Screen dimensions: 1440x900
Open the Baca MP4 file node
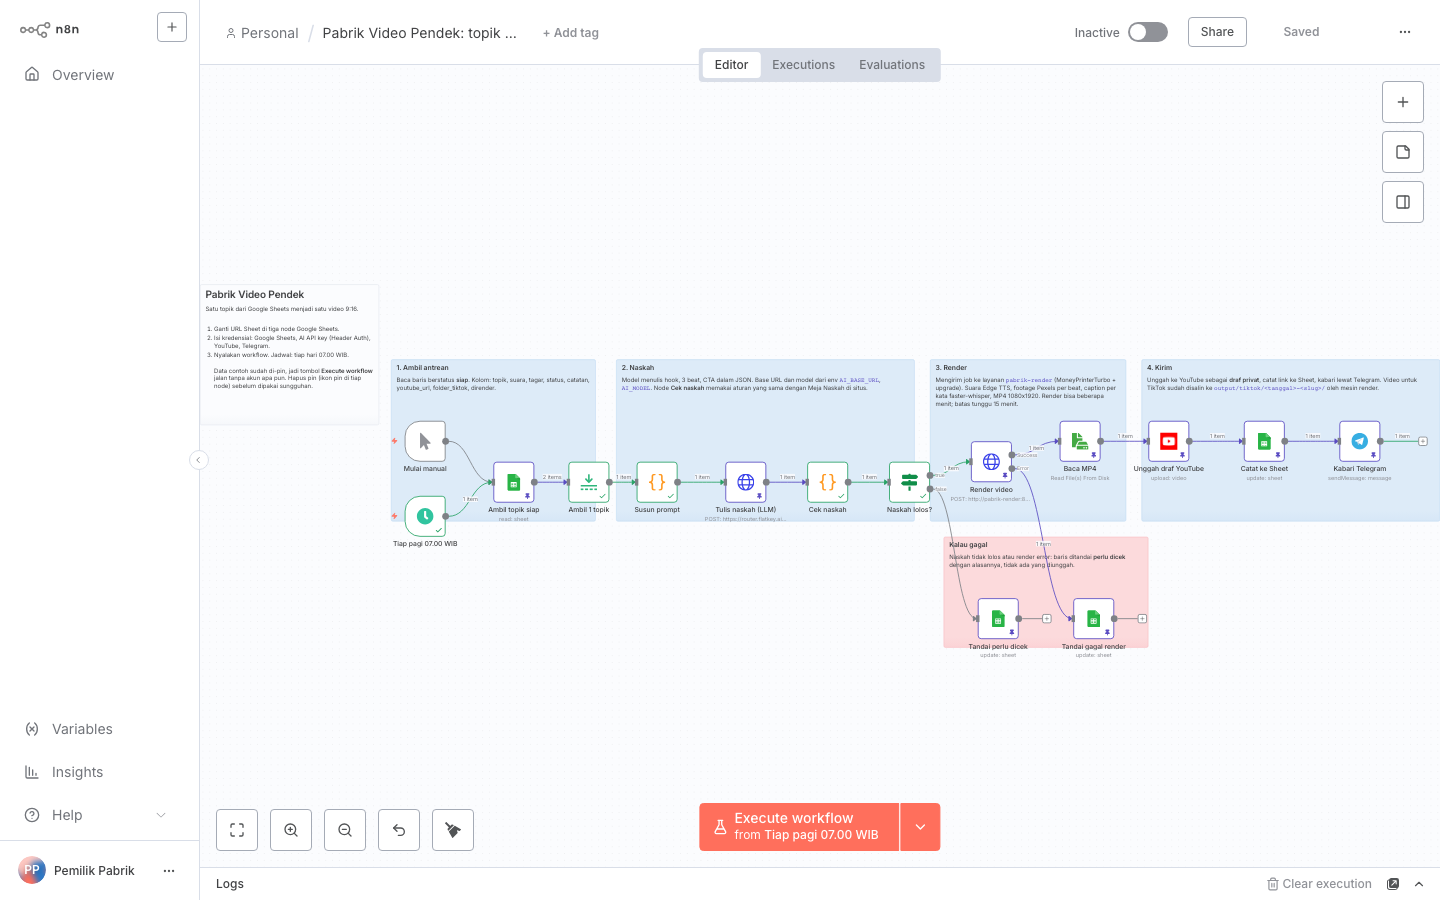coord(1080,441)
